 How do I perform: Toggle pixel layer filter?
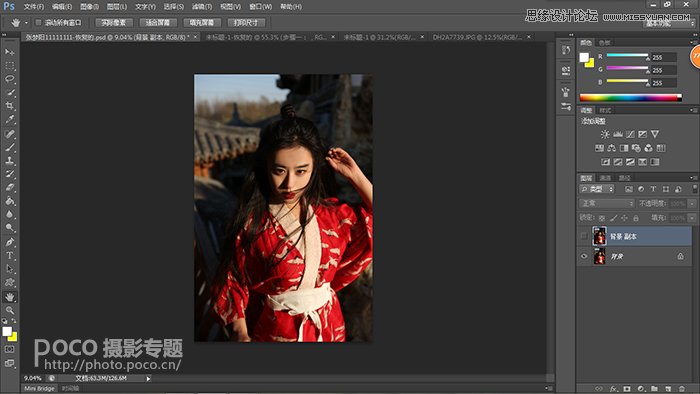coord(629,189)
